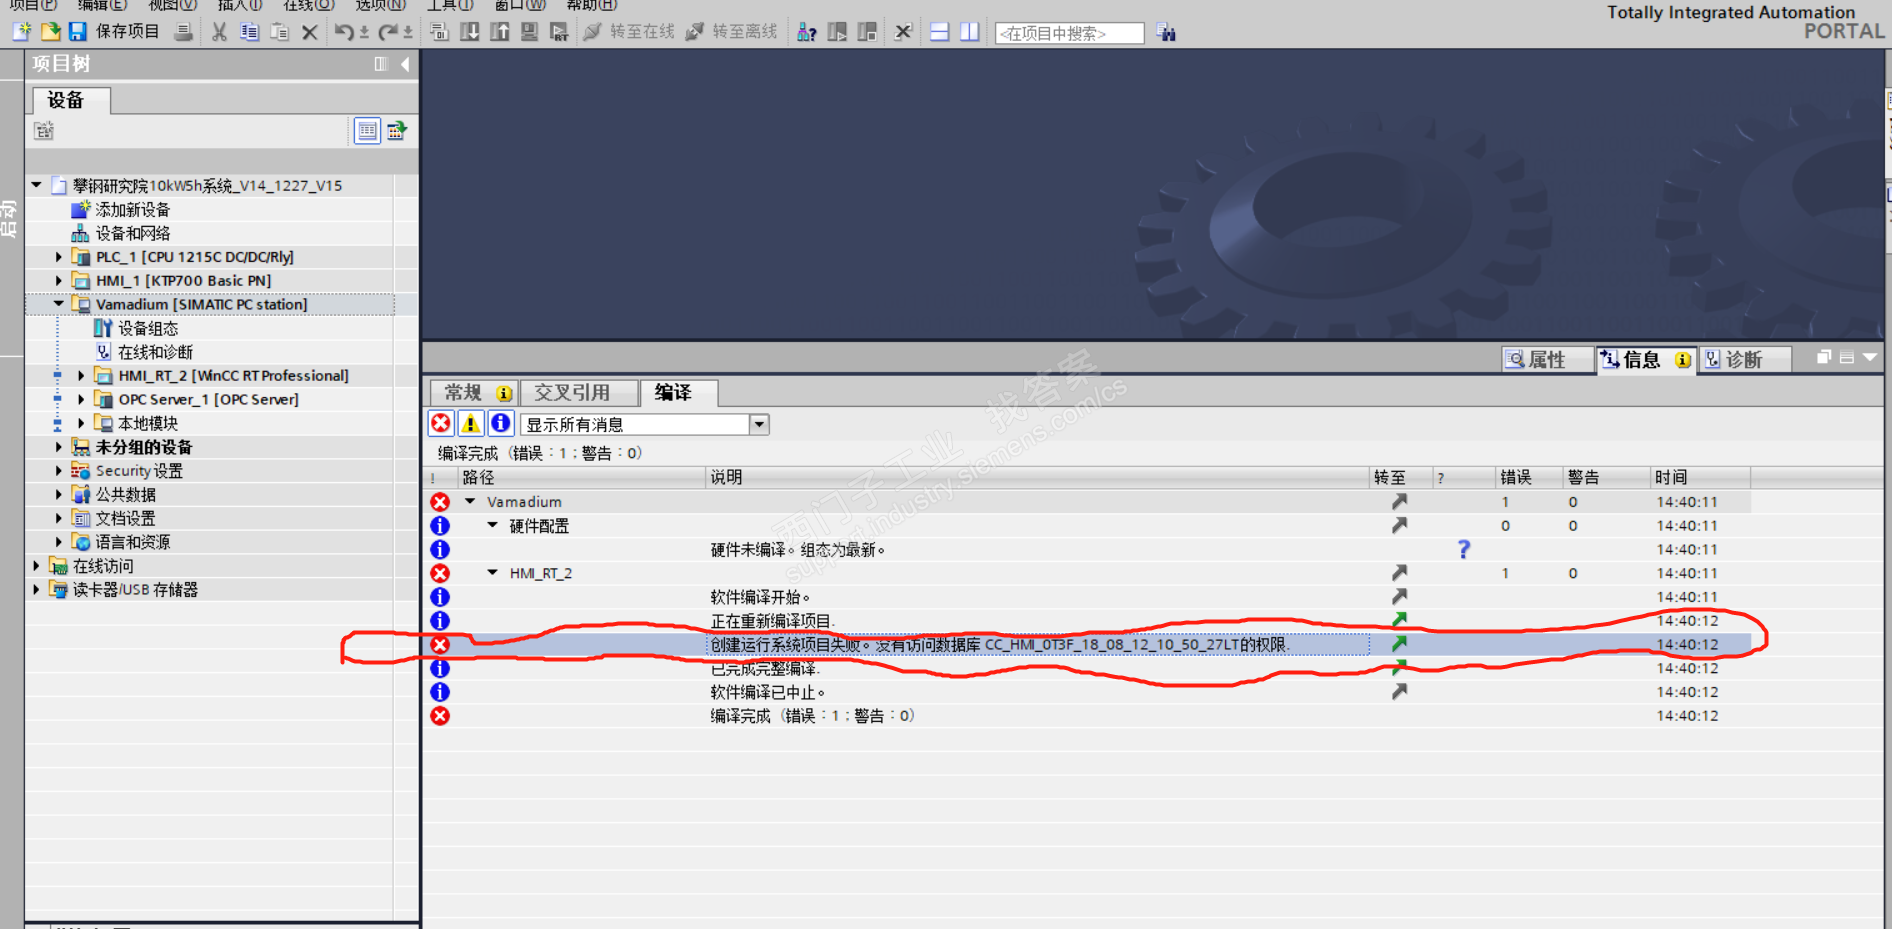1892x929 pixels.
Task: Click the 在项目中搜索 search field
Action: 1069,33
